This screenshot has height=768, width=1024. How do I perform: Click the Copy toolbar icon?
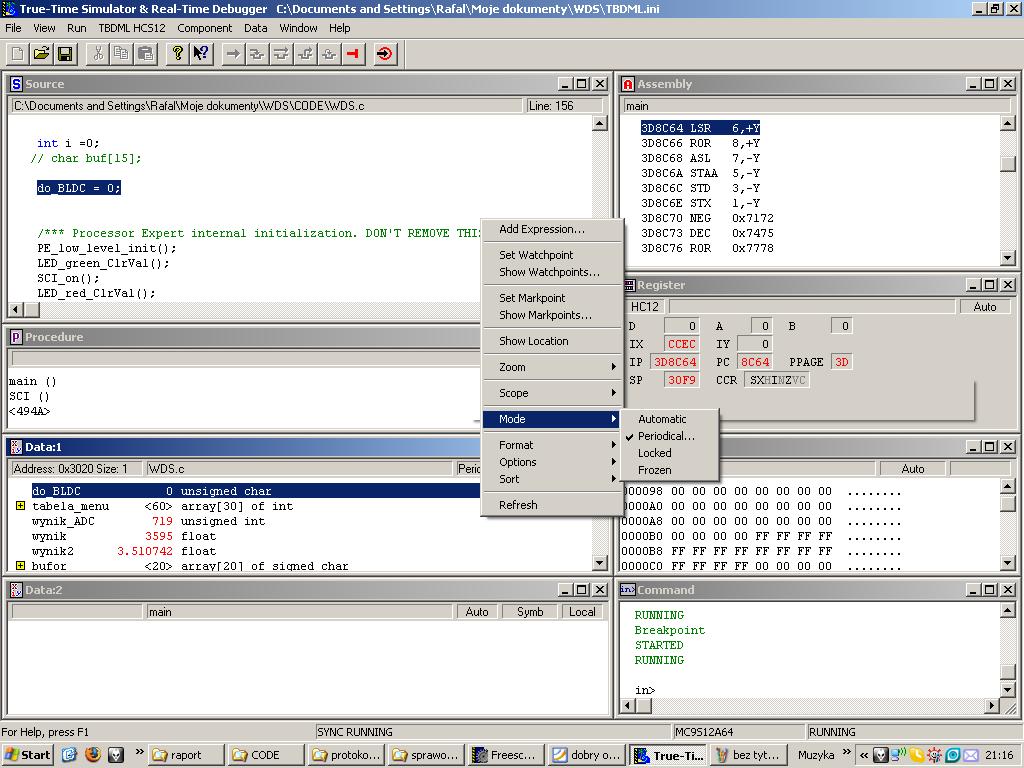pyautogui.click(x=121, y=54)
